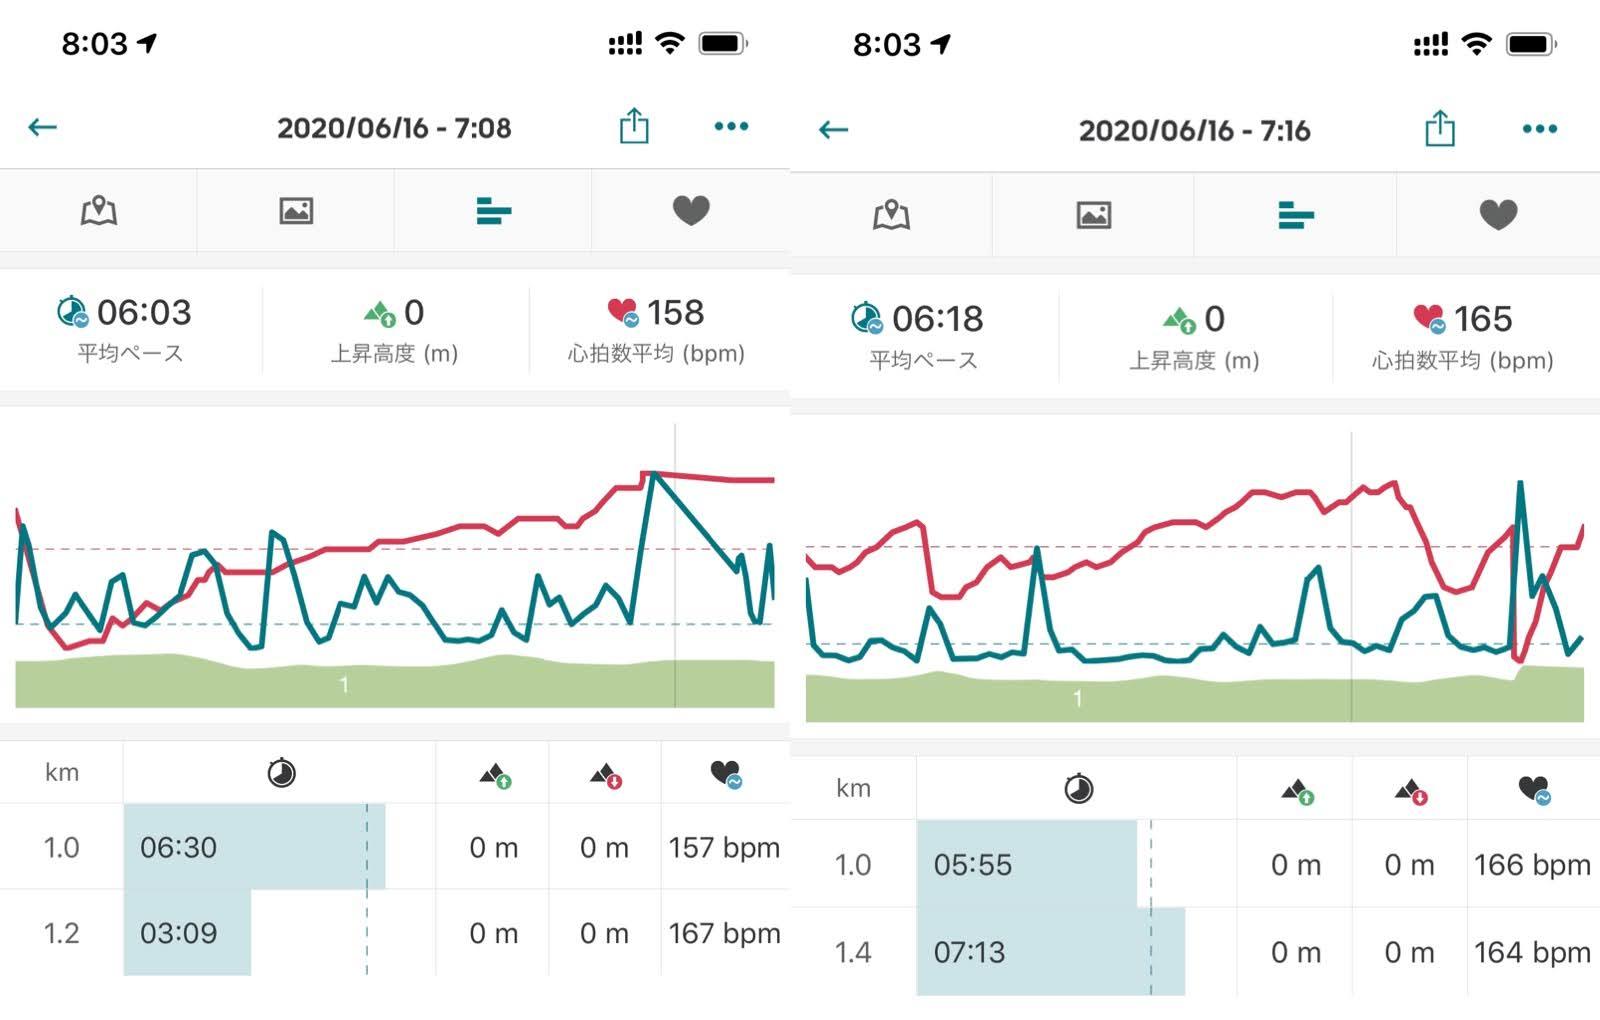Screen dimensions: 1600x1020
Task: Open photos tab in left screen
Action: [x=296, y=211]
